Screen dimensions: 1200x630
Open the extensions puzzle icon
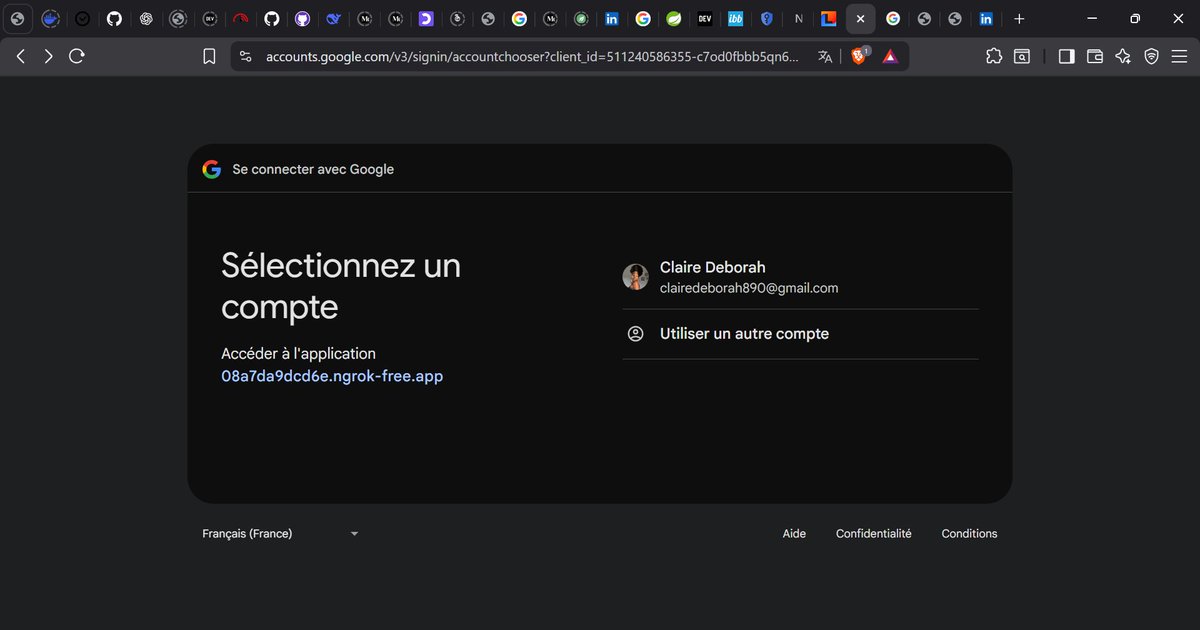tap(994, 57)
